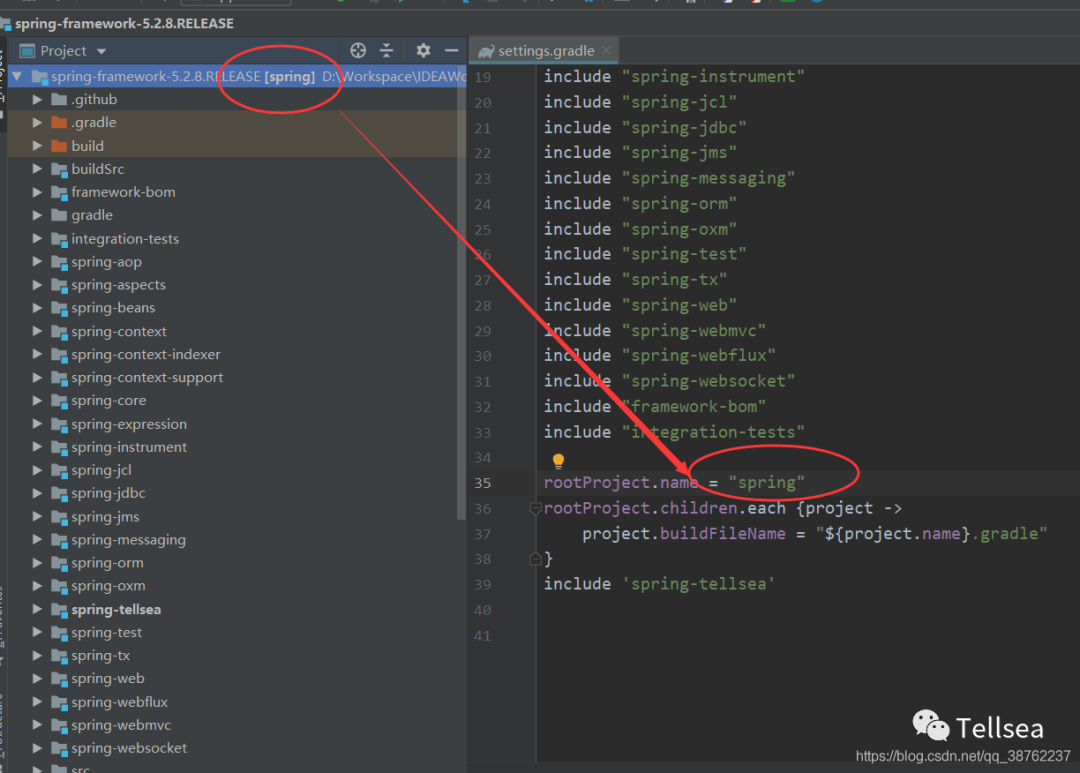This screenshot has height=773, width=1080.
Task: Select the spring-webmvc module
Action: point(121,725)
